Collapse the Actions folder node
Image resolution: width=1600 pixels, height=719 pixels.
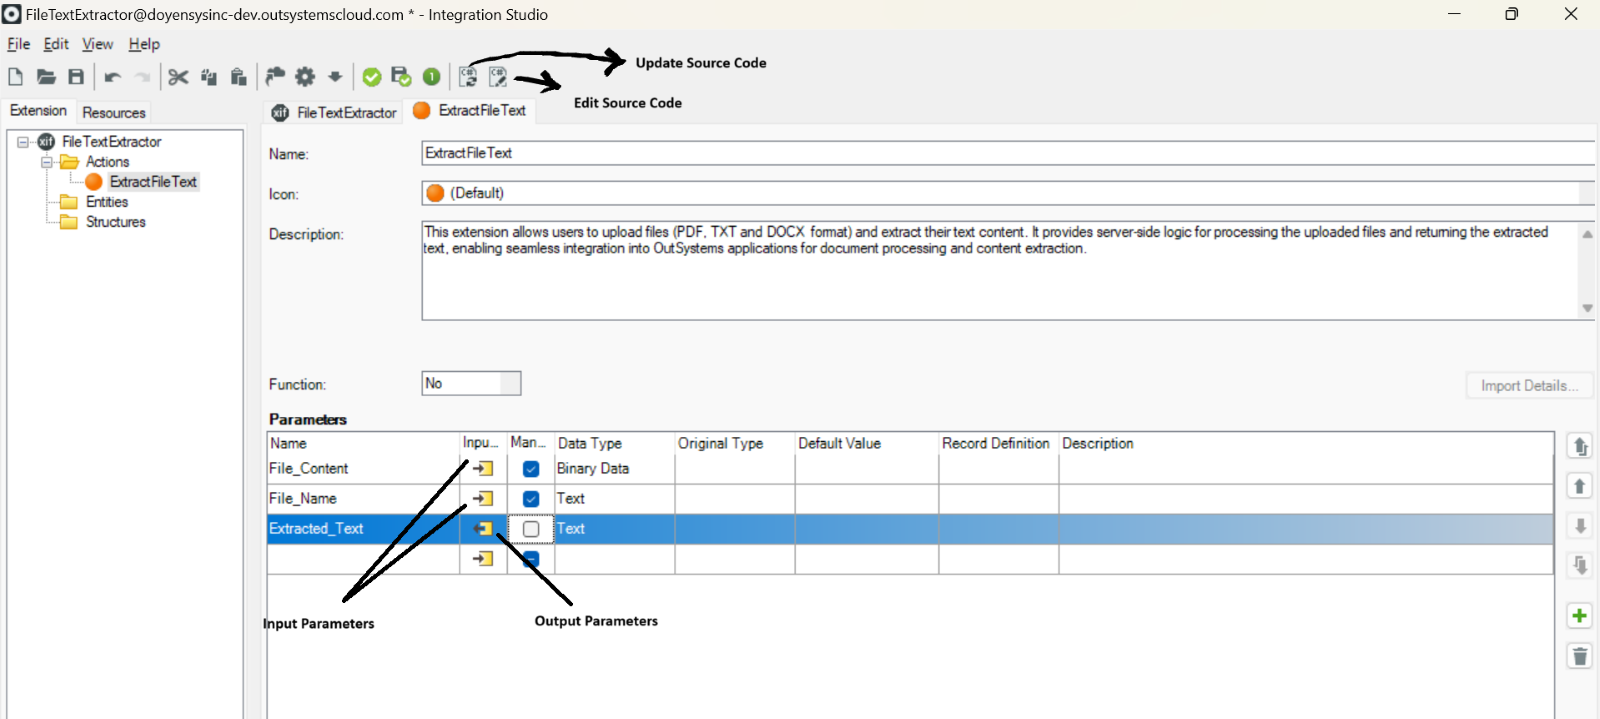coord(46,162)
